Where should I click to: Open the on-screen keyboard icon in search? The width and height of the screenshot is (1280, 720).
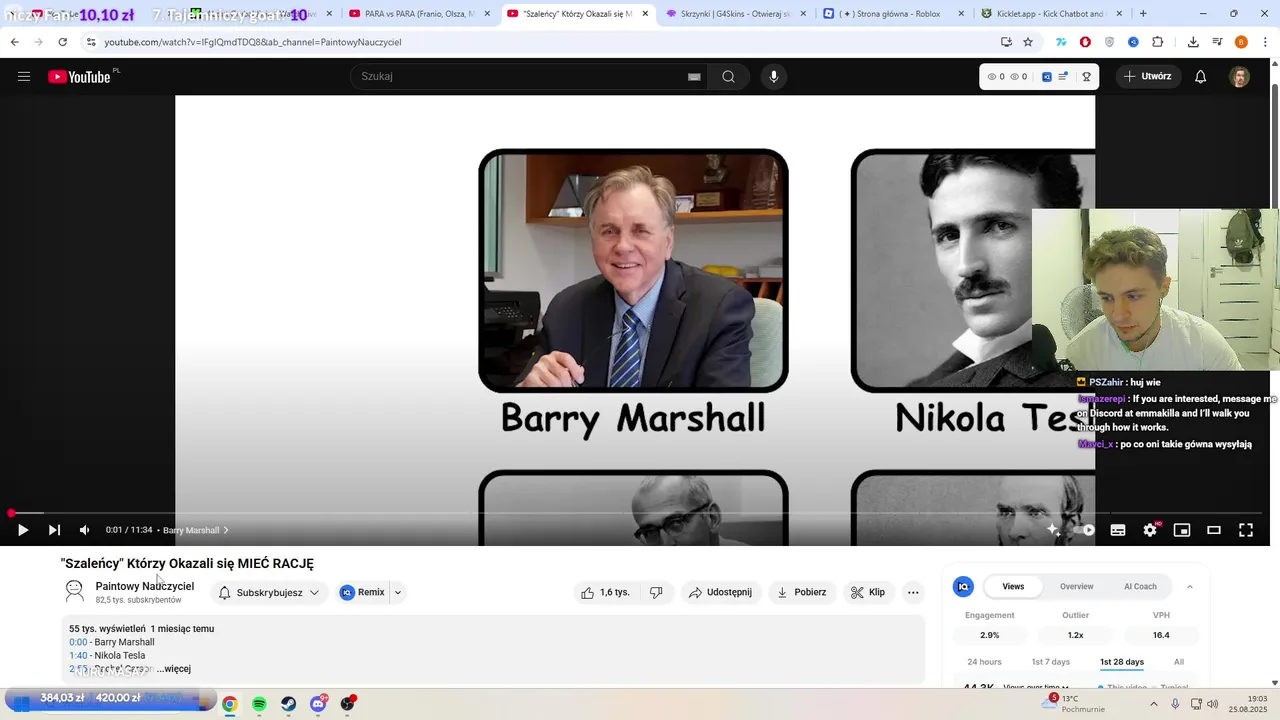coord(694,77)
